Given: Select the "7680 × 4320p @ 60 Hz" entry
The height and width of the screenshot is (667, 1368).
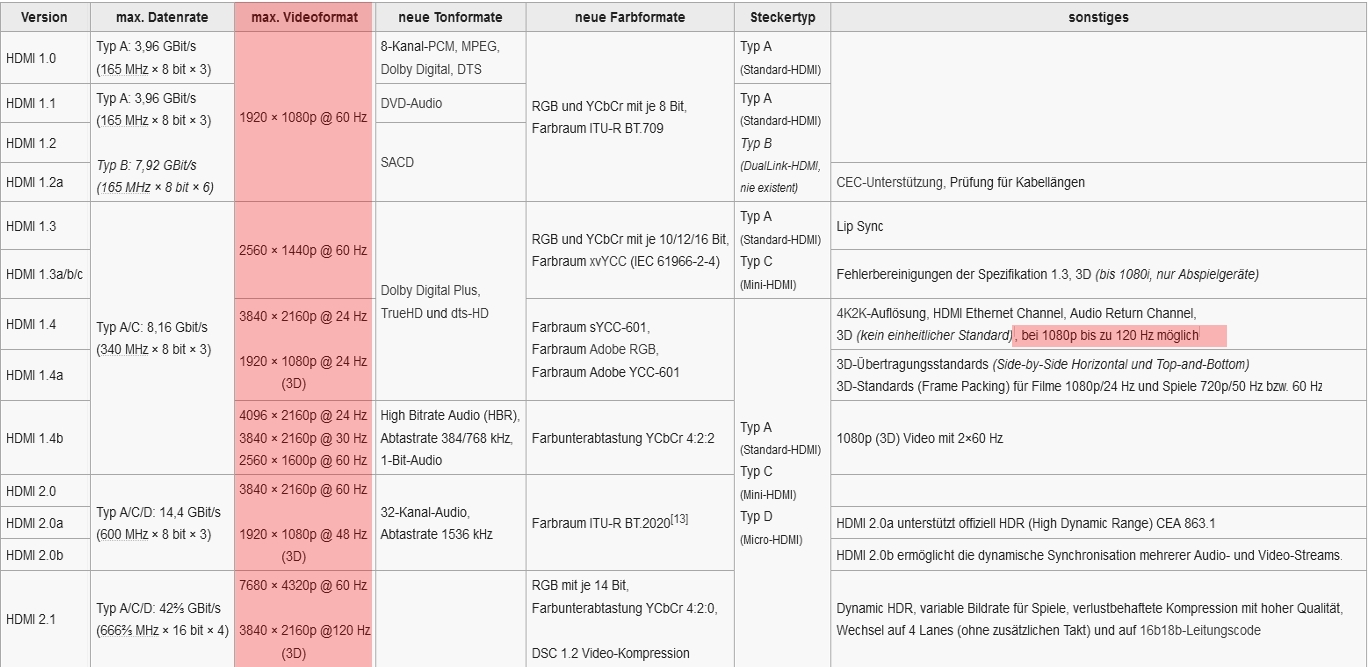Looking at the screenshot, I should (x=303, y=585).
